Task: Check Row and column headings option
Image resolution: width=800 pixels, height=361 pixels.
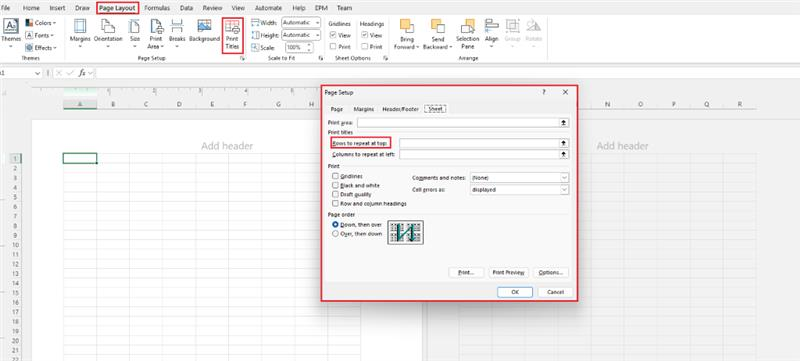Action: (x=335, y=203)
